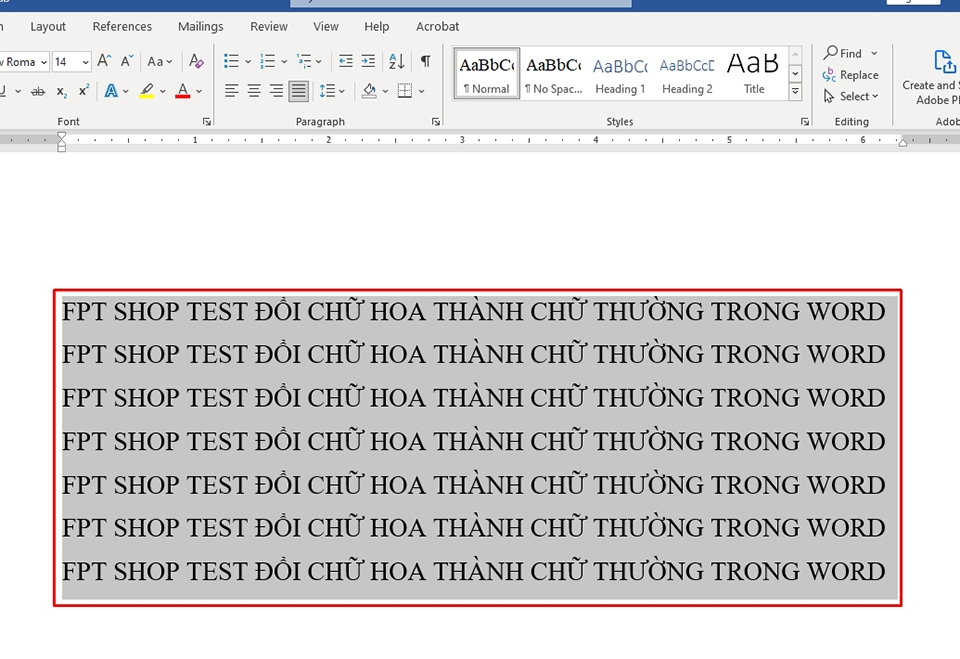Open the Mailings tab
This screenshot has height=659, width=960.
(200, 27)
